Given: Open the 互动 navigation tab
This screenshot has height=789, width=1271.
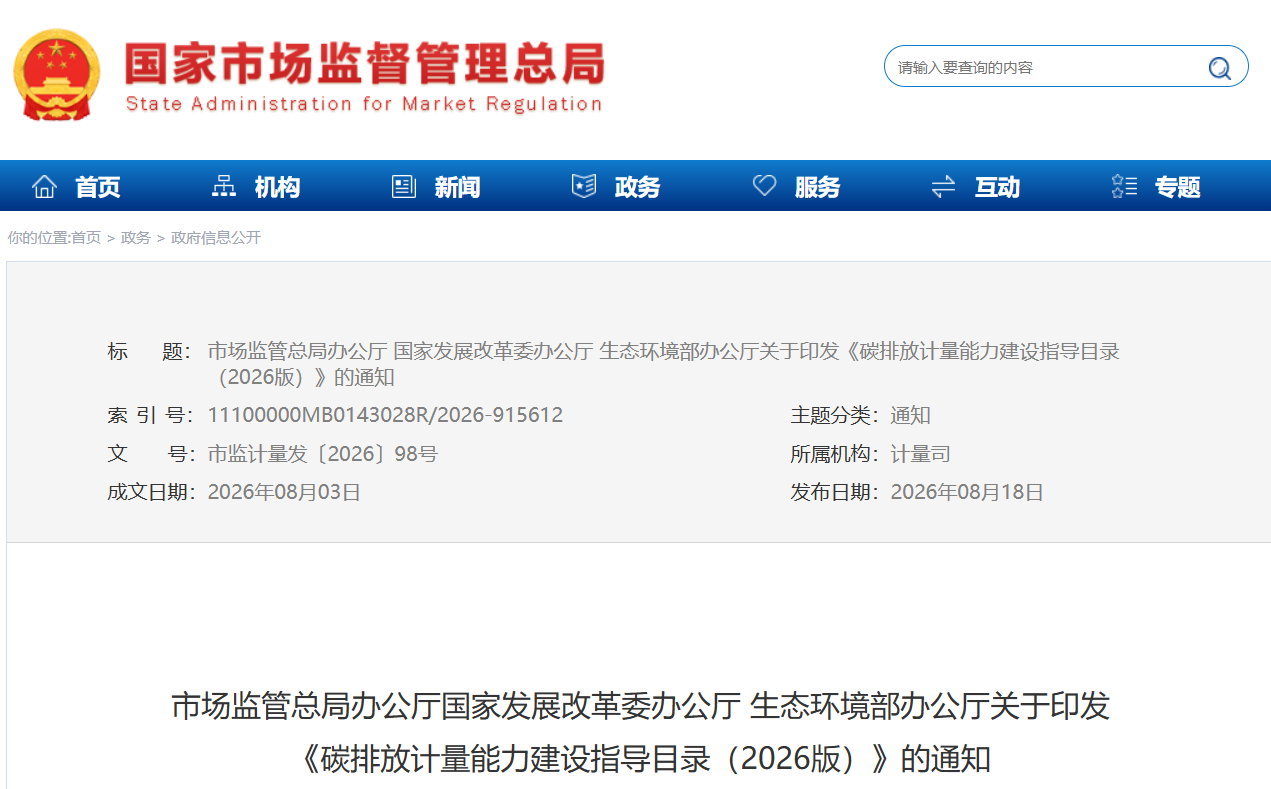Looking at the screenshot, I should pyautogui.click(x=998, y=187).
